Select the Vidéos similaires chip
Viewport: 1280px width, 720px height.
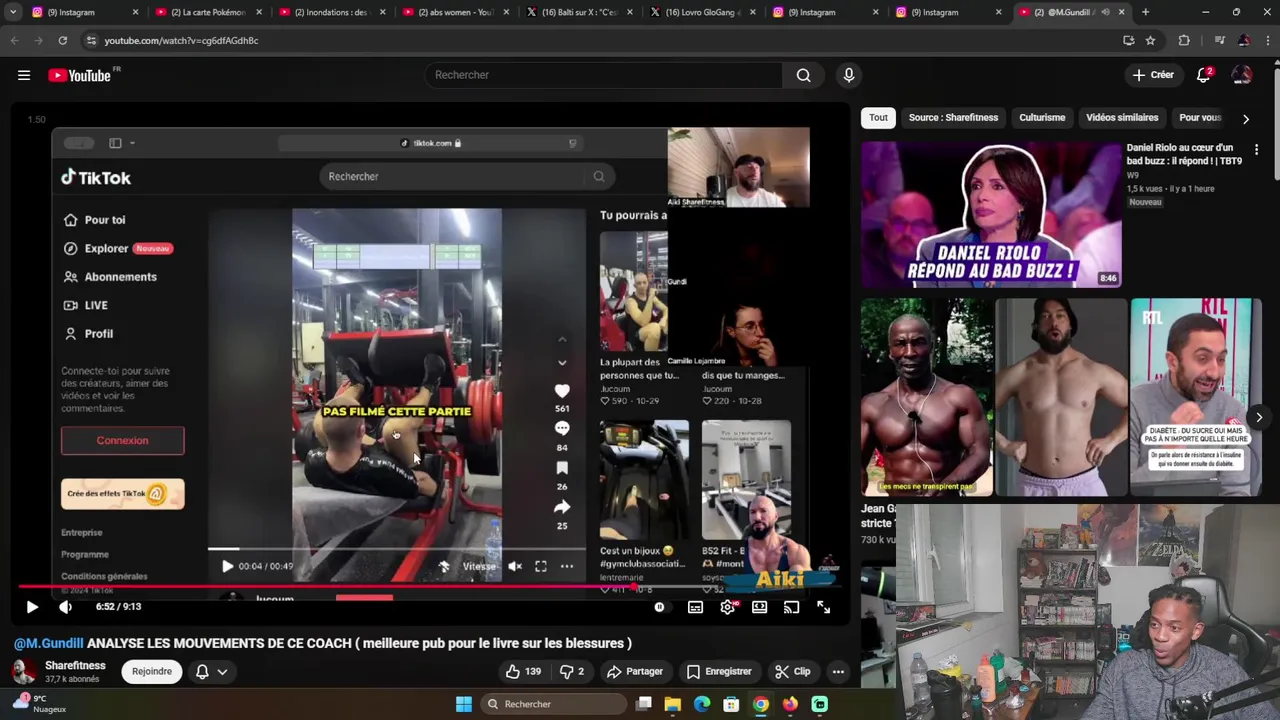pyautogui.click(x=1122, y=117)
